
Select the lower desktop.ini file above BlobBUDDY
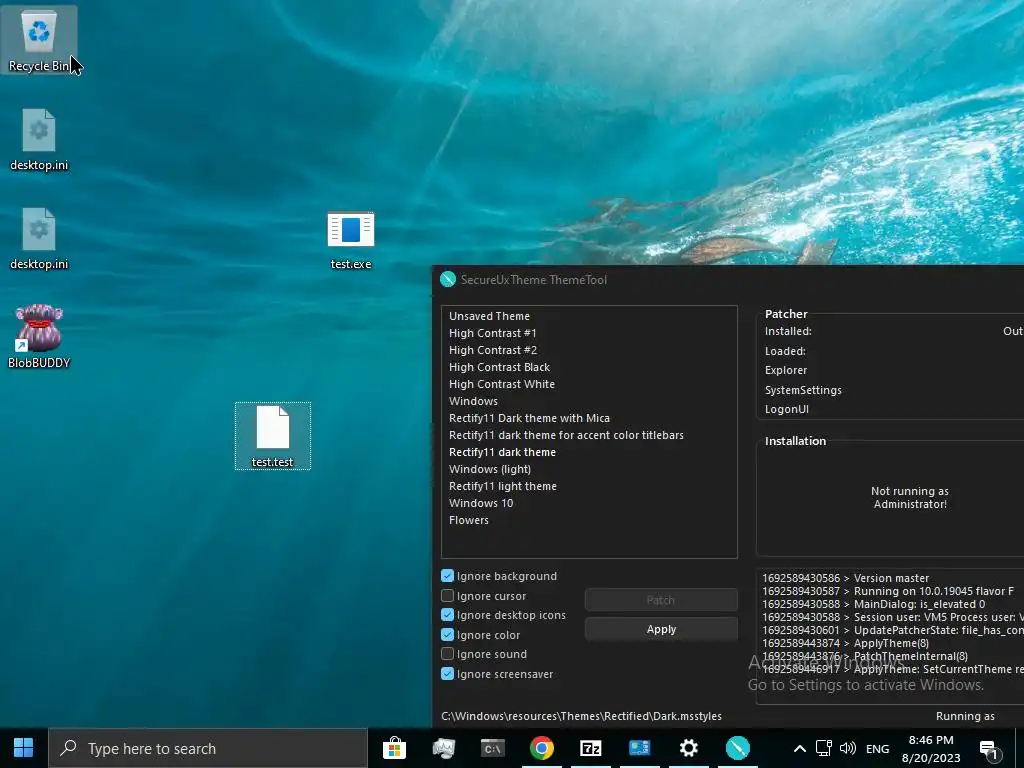(x=39, y=239)
